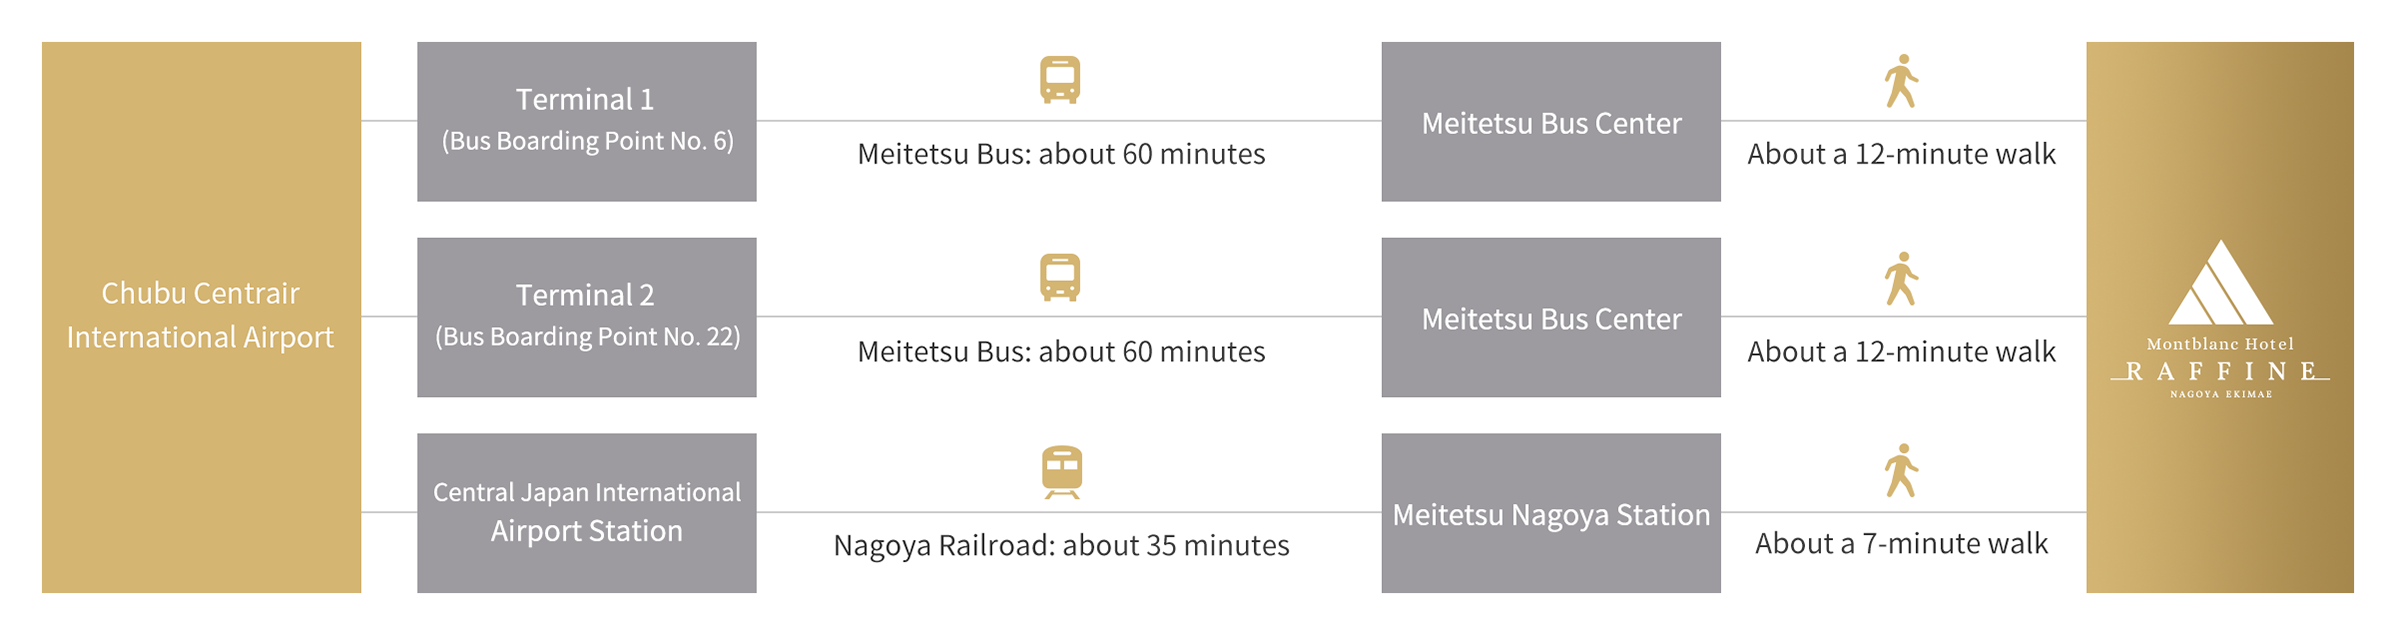Click the Meitetsu Nagoya Station box
This screenshot has width=2396, height=639.
(x=1551, y=513)
